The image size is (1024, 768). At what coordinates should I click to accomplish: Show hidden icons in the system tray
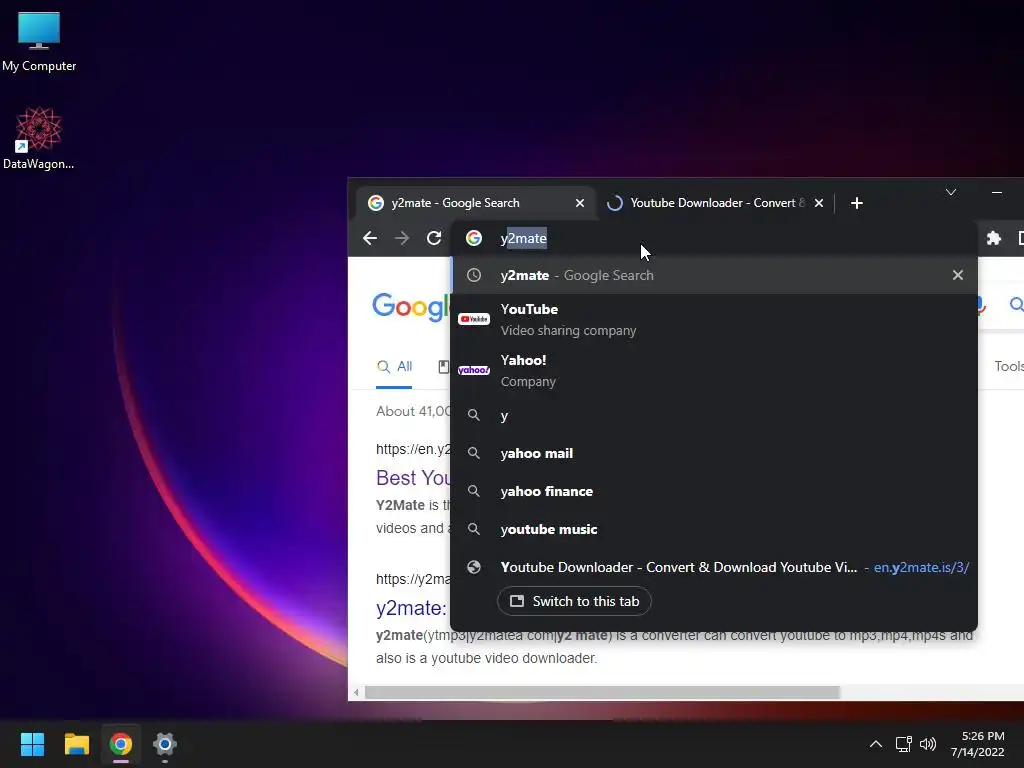[x=876, y=744]
